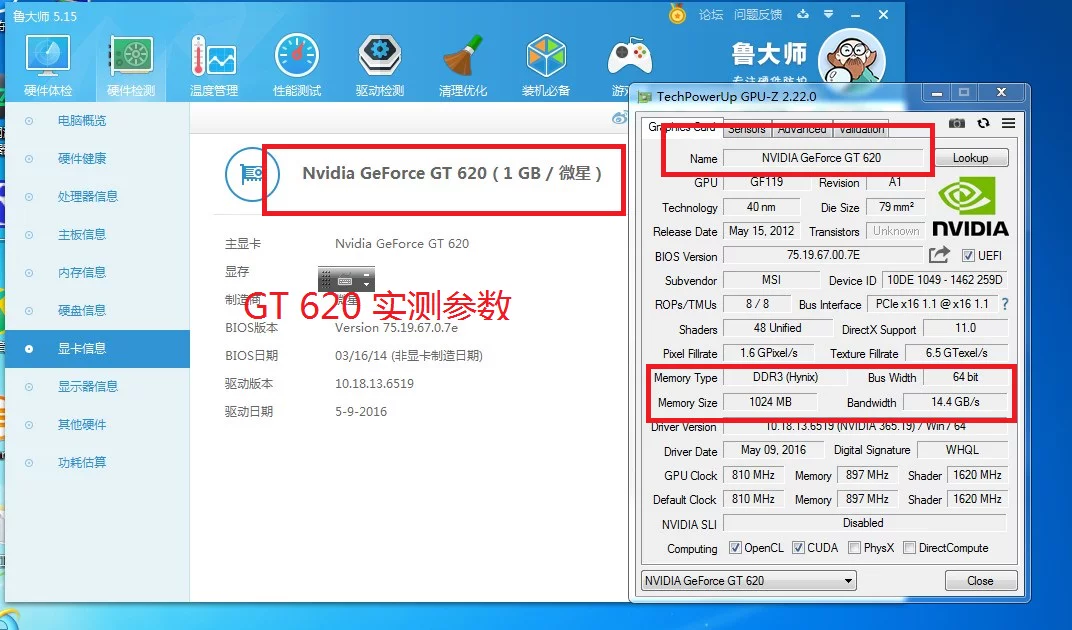This screenshot has height=630, width=1072.
Task: Open GPU-Z hamburger menu icon
Action: click(1008, 123)
